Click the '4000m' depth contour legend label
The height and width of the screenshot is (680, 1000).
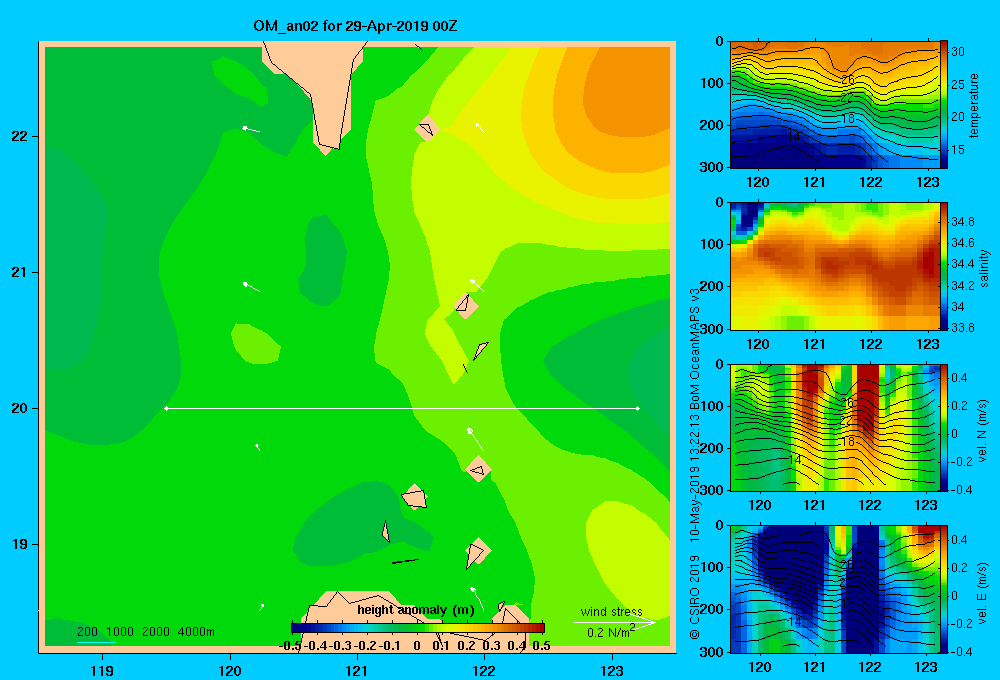pyautogui.click(x=196, y=632)
